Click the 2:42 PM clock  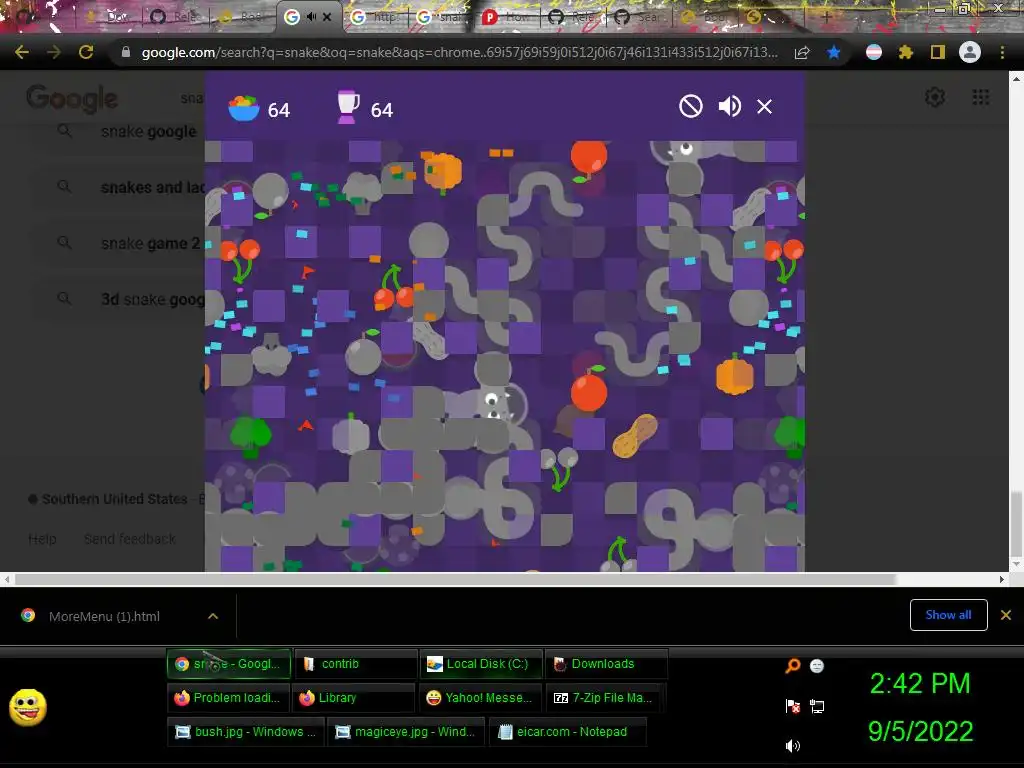(920, 684)
